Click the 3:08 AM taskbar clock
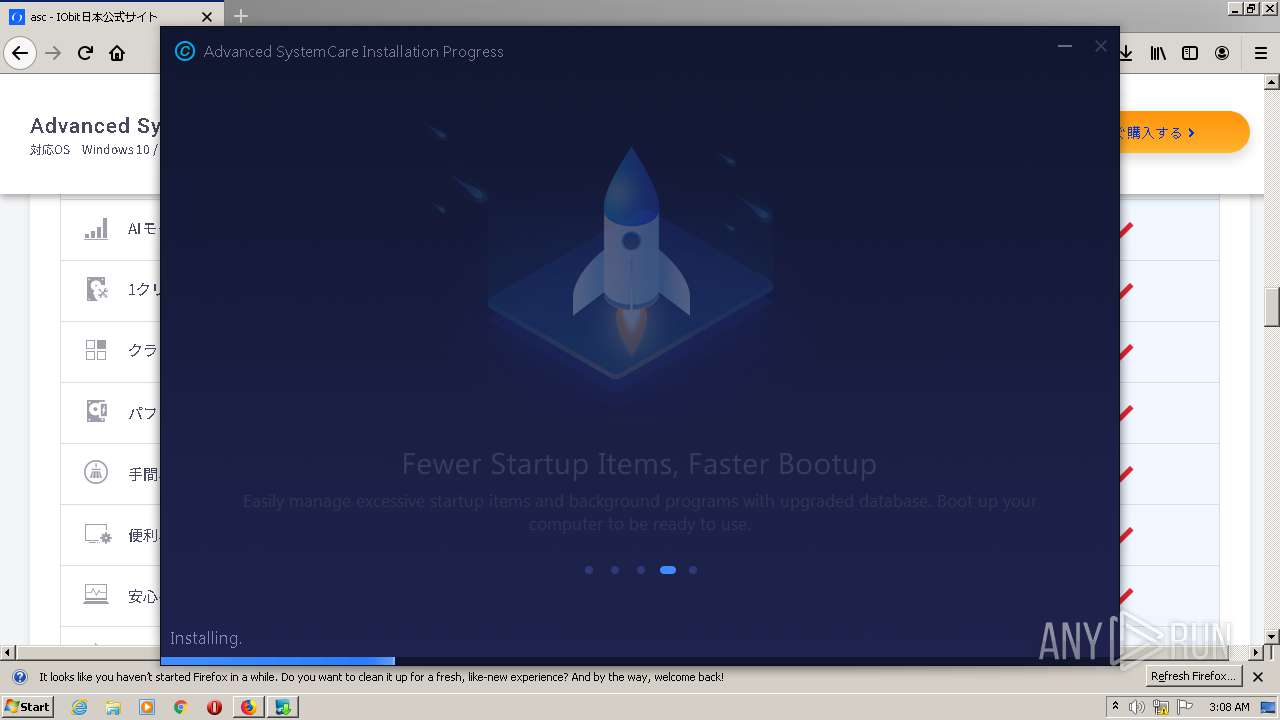Screen dimensions: 1280x720 tap(1229, 707)
